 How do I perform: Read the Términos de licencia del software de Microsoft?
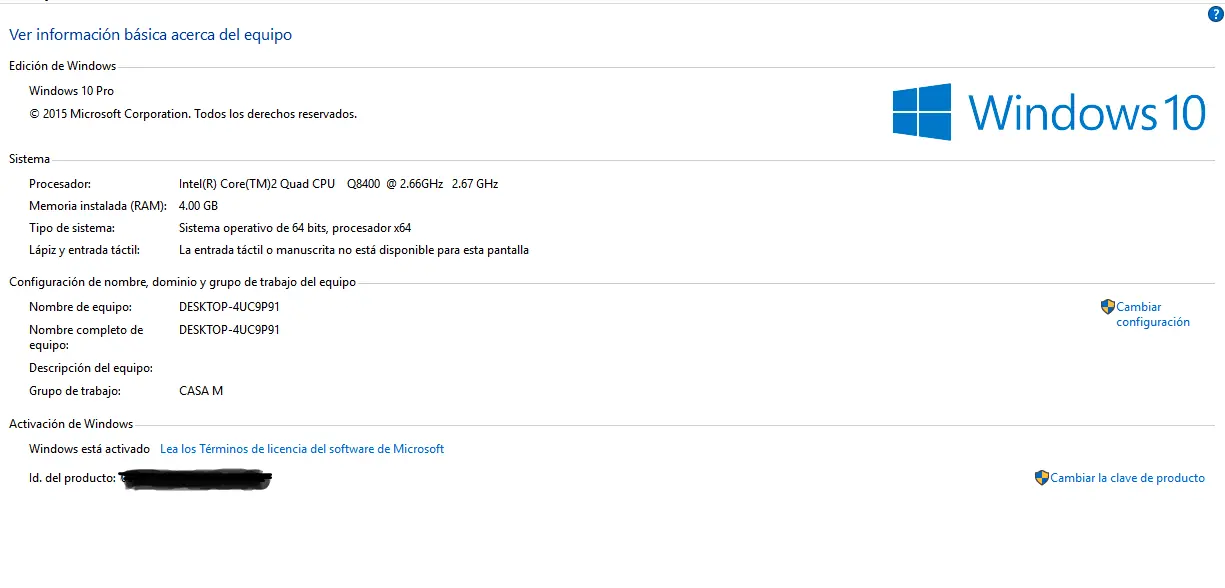[302, 449]
